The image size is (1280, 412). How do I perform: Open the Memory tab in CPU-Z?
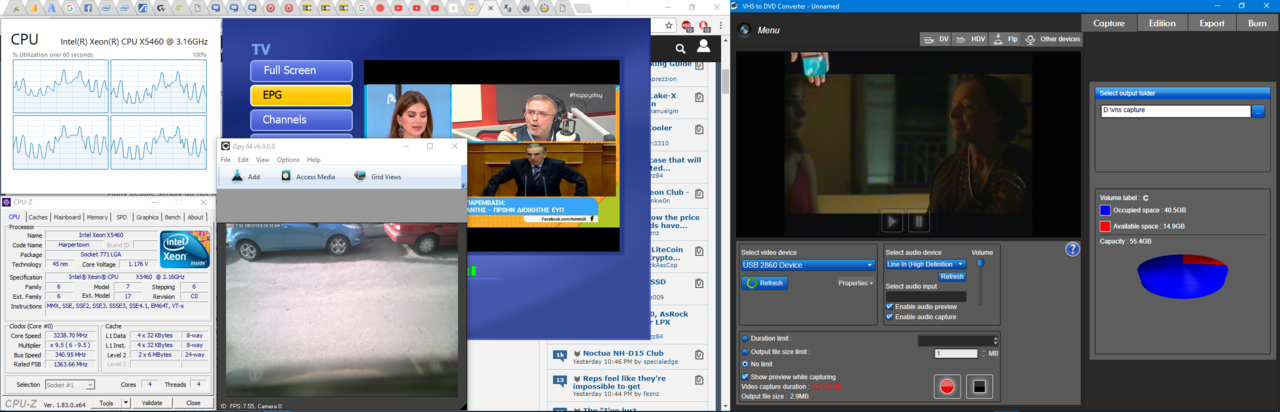[x=97, y=217]
